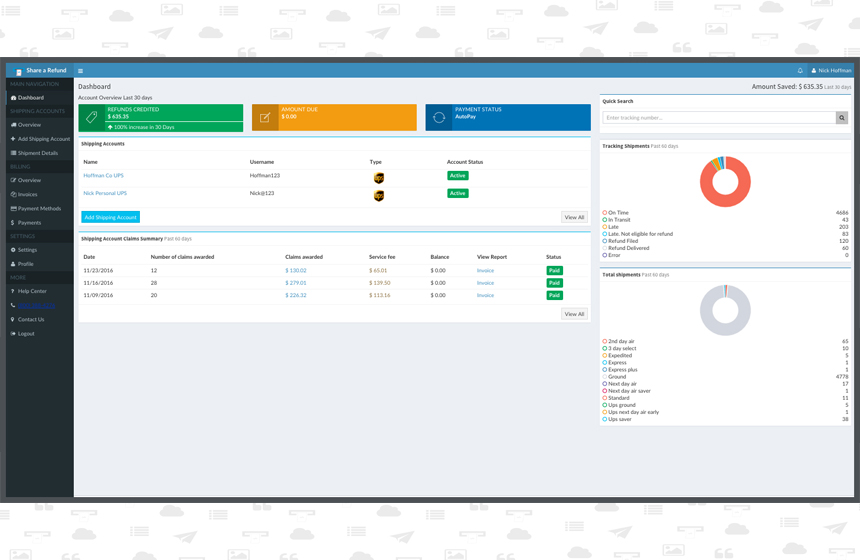Click the Quick Search magnifier button

(x=842, y=118)
